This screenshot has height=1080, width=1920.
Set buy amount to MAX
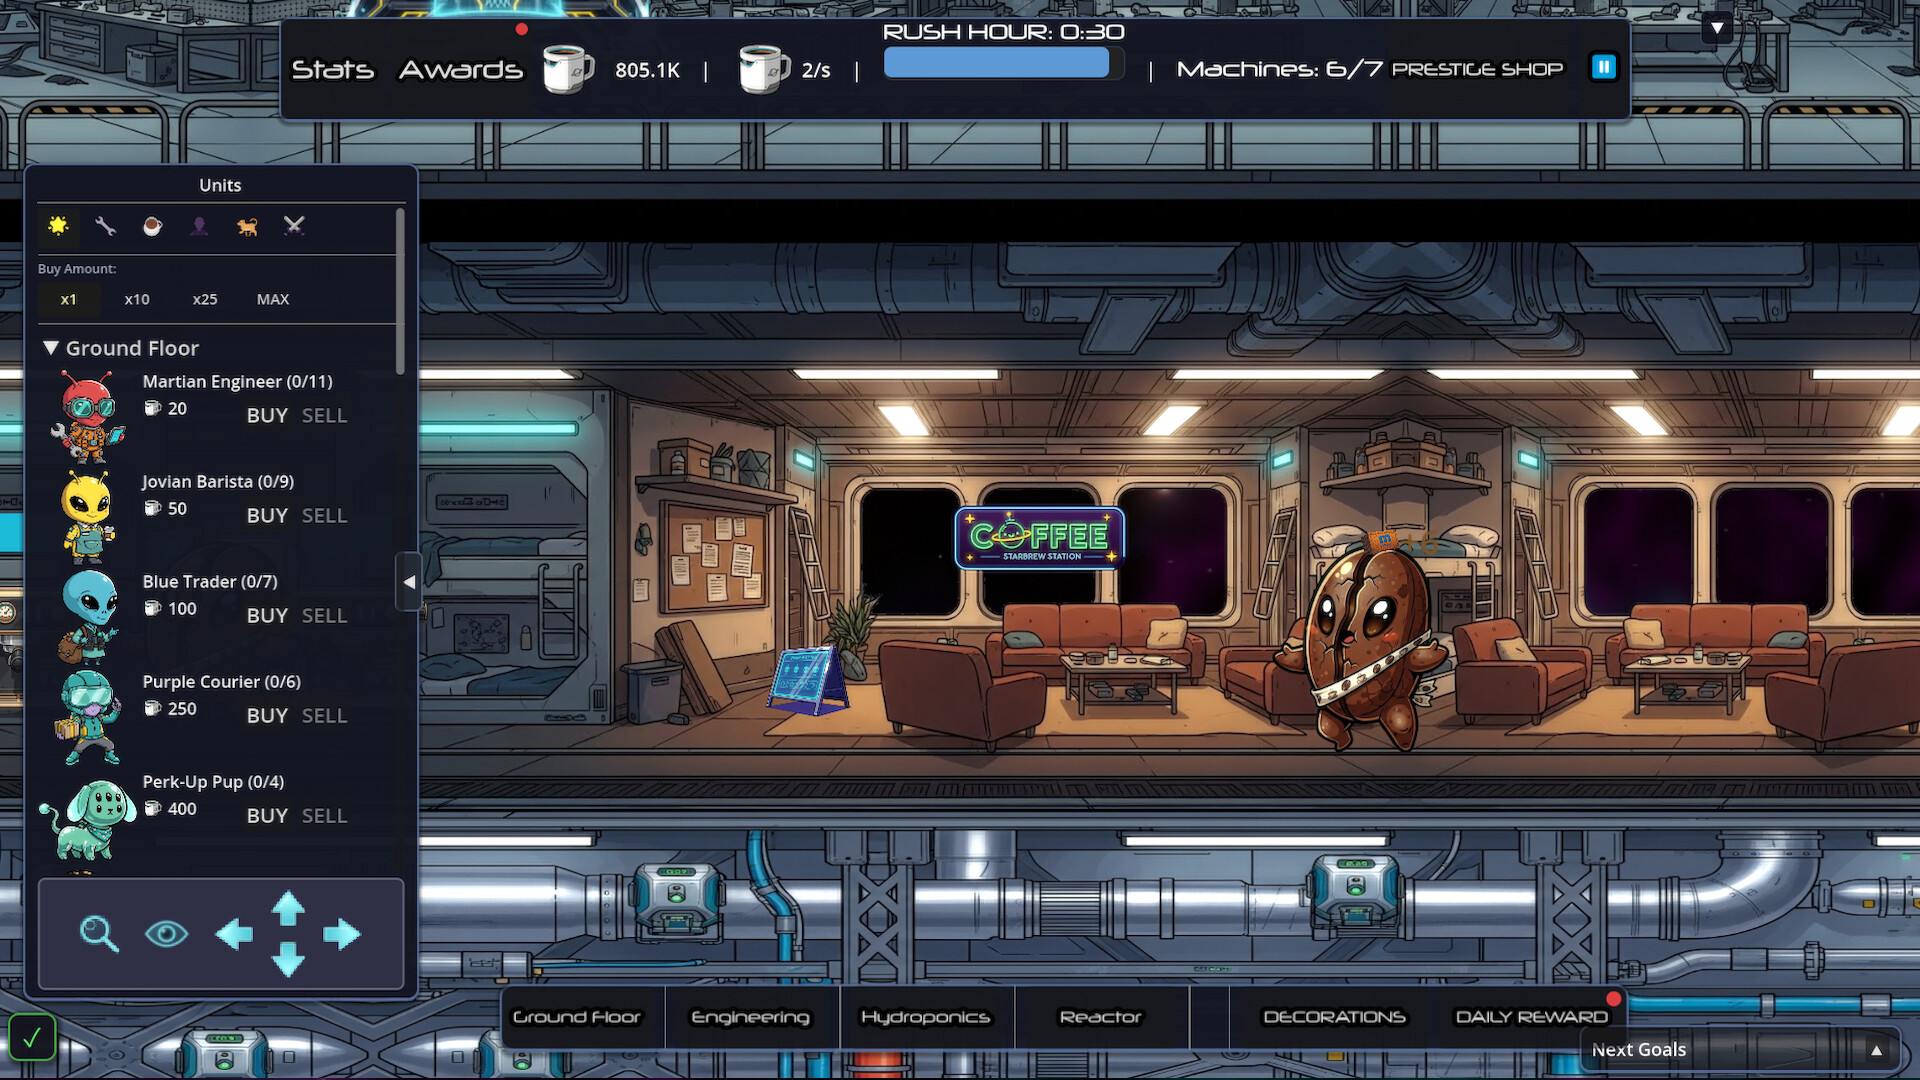[272, 298]
